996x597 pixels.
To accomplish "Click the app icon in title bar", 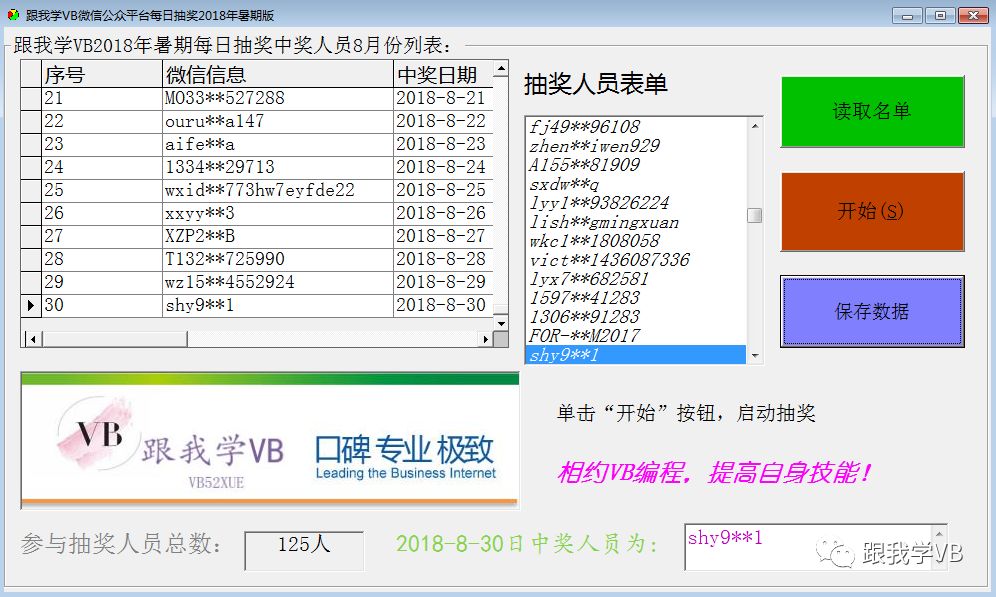I will [x=13, y=15].
